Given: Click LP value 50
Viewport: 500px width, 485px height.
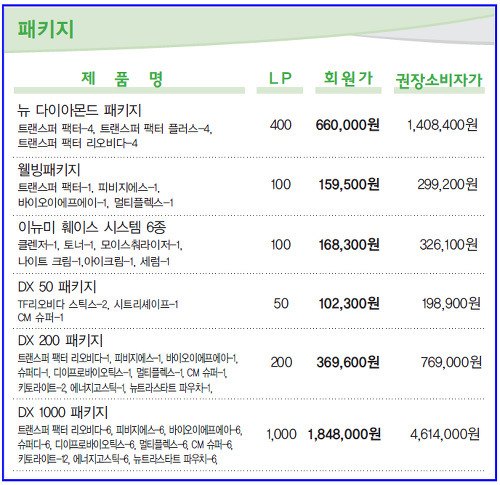Looking at the screenshot, I should click(x=281, y=303).
